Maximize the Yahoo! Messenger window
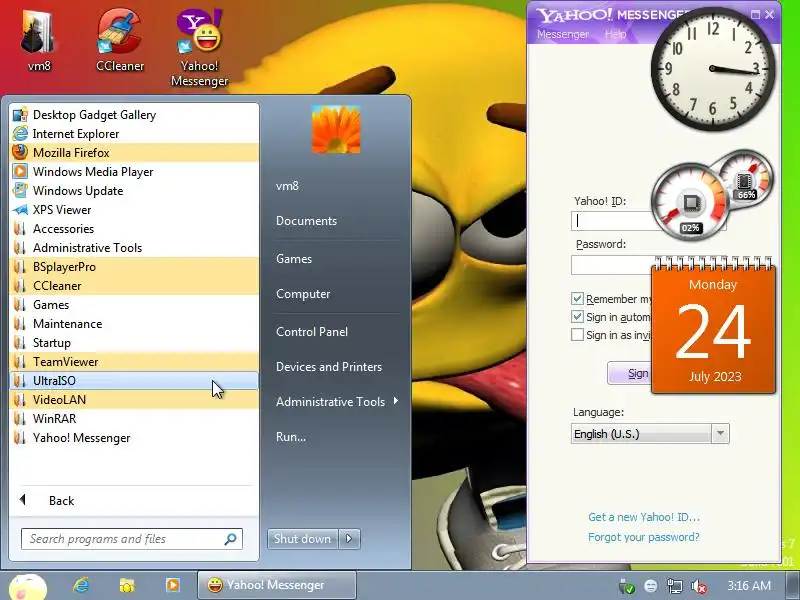Viewport: 800px width, 600px height. [756, 15]
